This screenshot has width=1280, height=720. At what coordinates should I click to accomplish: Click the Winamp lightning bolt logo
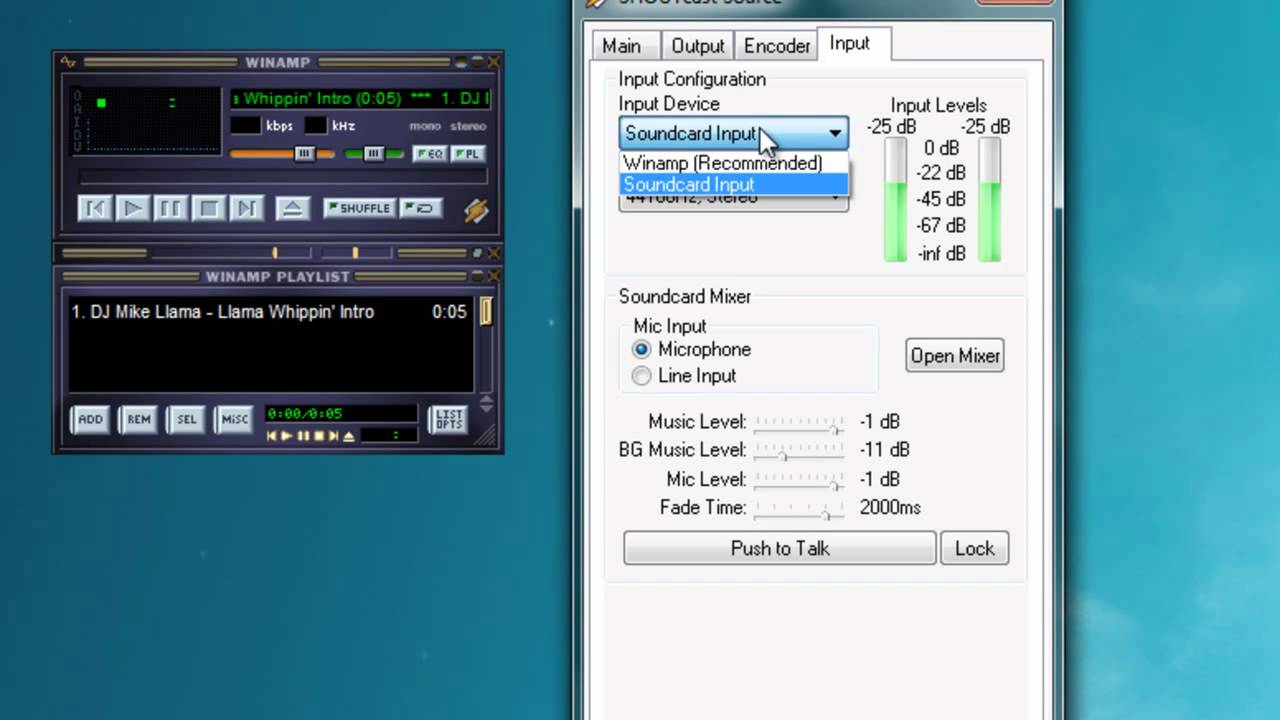point(476,209)
